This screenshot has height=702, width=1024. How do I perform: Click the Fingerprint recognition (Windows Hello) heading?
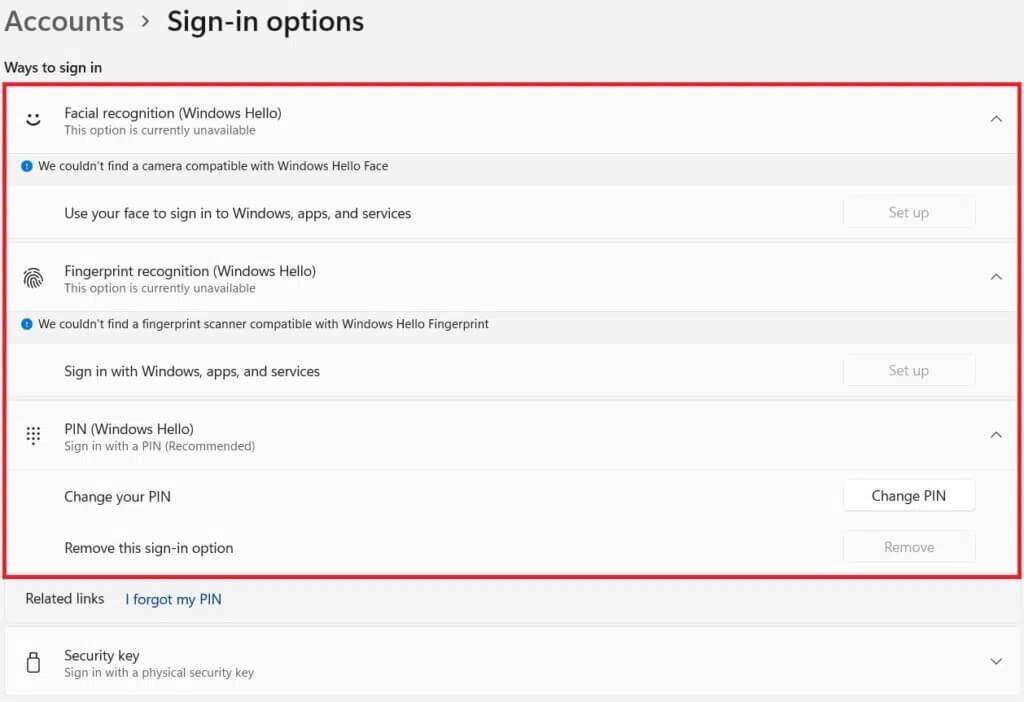(189, 271)
